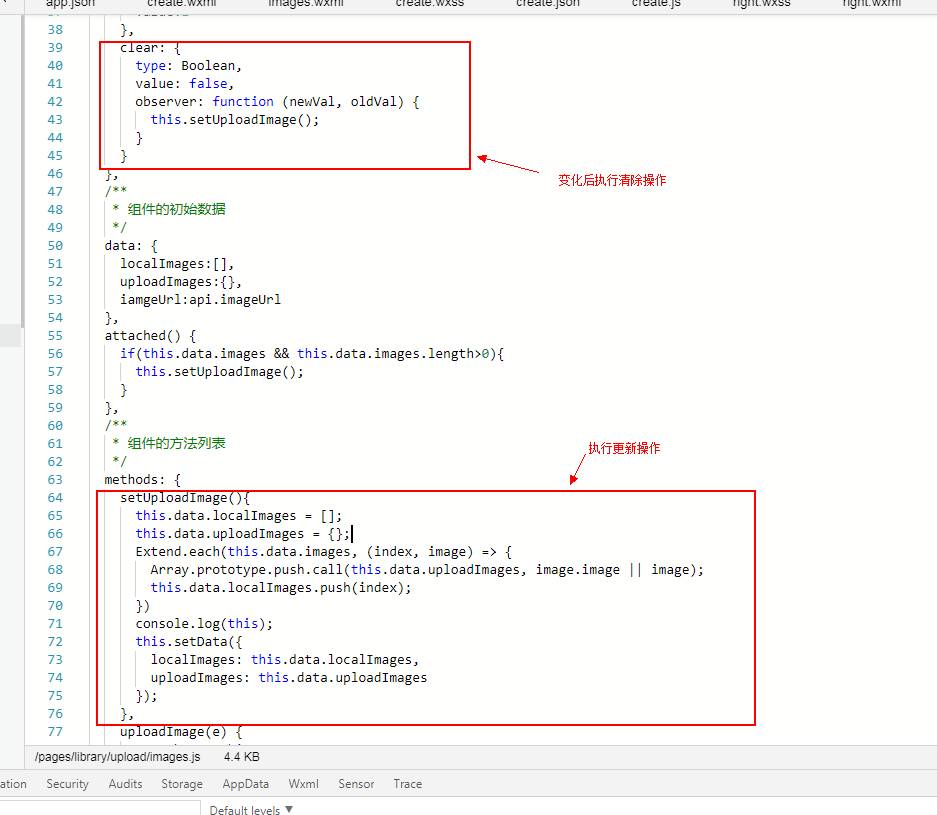Place cursor on console.log(this) line
Viewport: 937px width, 815px height.
(x=204, y=624)
